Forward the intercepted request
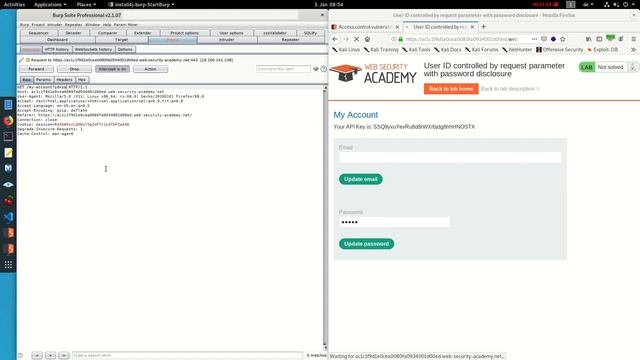Screen dimensions: 640x360 [x=36, y=69]
